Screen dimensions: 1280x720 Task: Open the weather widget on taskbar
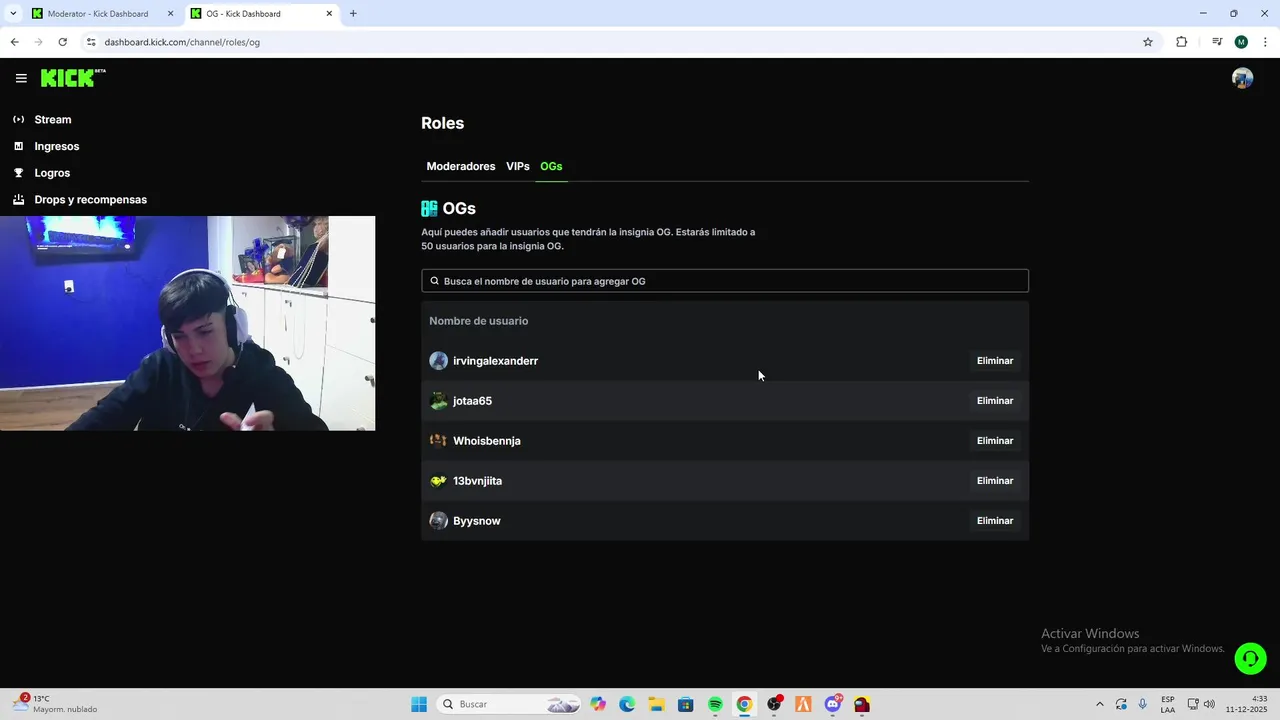pos(56,704)
